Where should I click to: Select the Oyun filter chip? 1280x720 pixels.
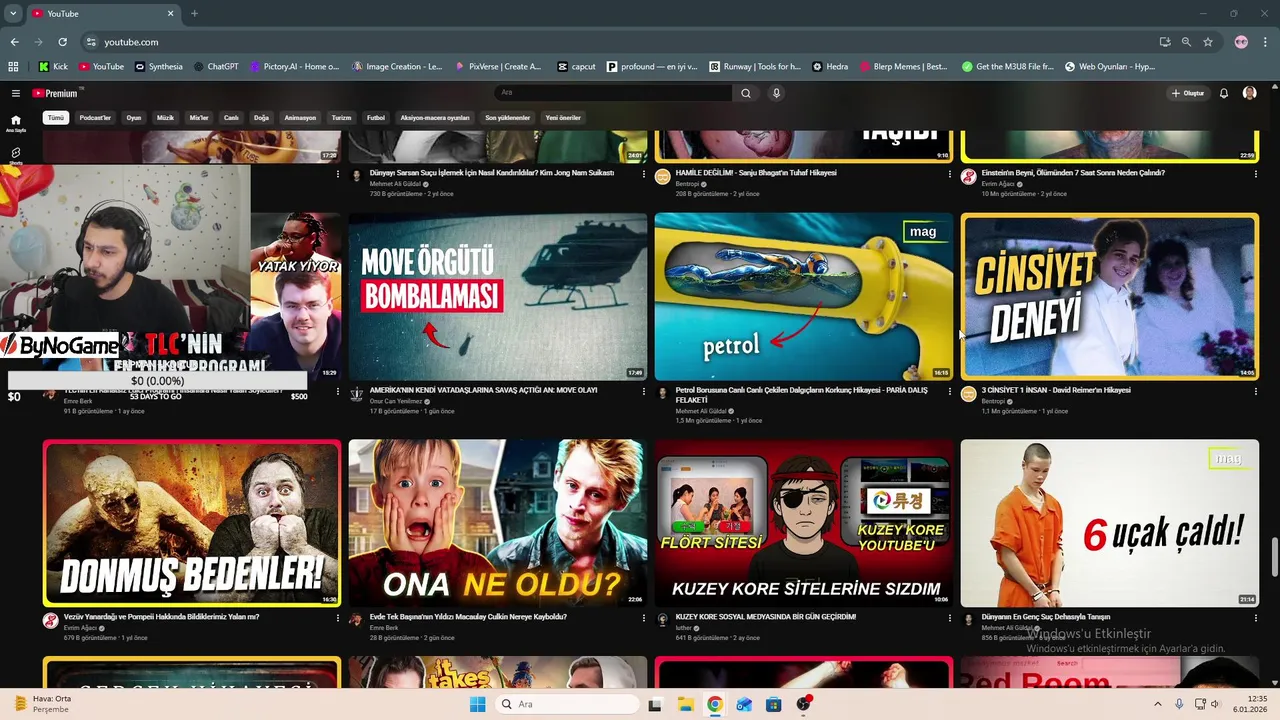[134, 118]
